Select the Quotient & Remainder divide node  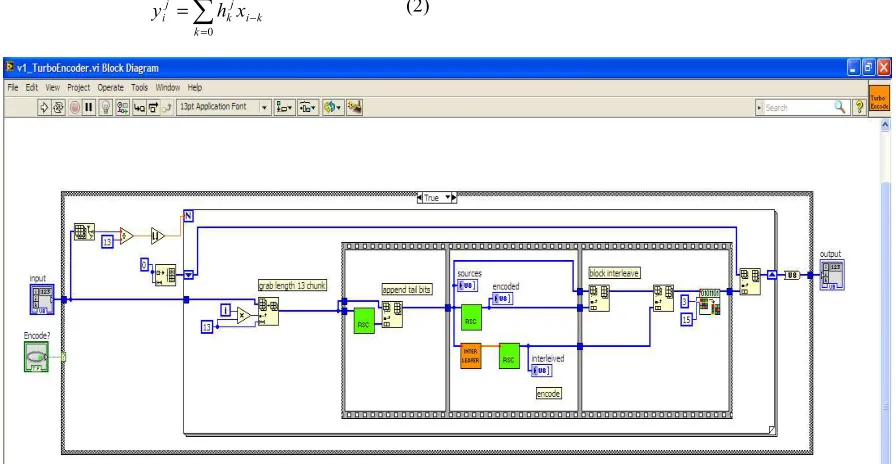pos(126,235)
